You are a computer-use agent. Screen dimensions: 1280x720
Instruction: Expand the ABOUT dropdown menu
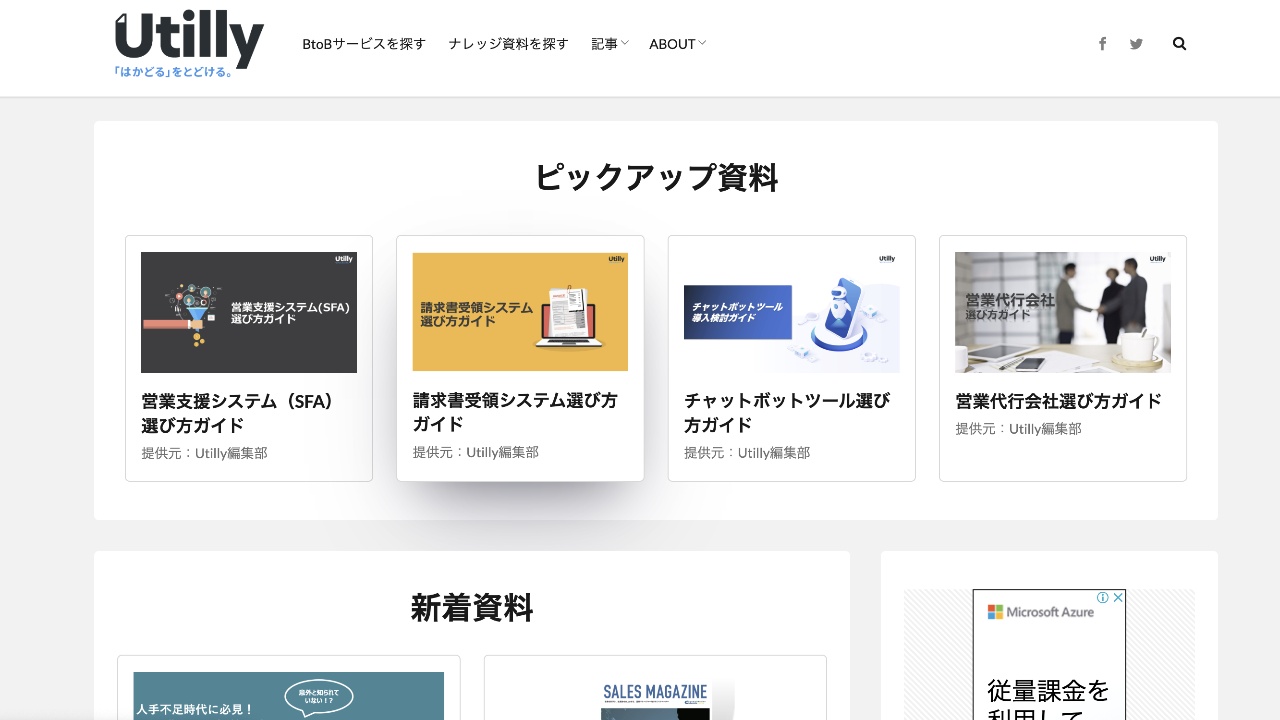pos(677,44)
